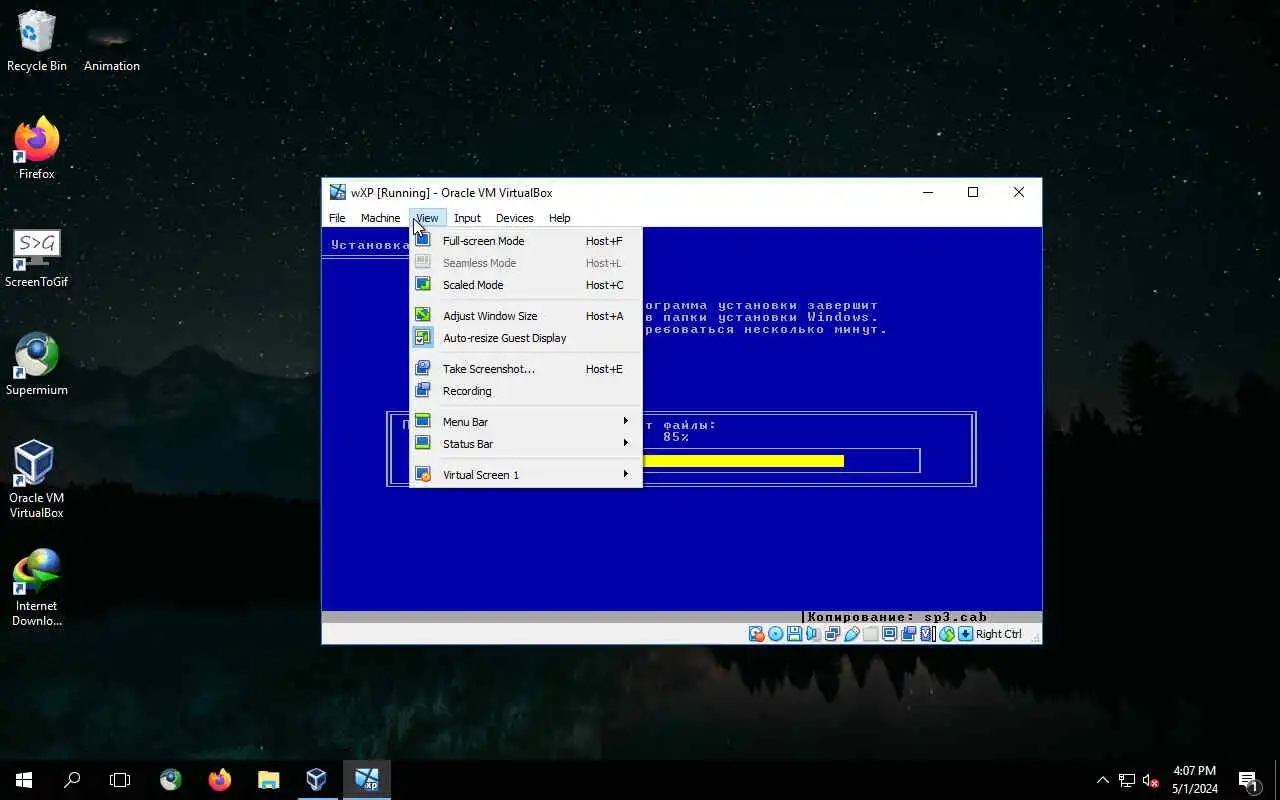Viewport: 1280px width, 800px height.
Task: Select the ScreenToGif desktop shortcut
Action: [x=37, y=257]
